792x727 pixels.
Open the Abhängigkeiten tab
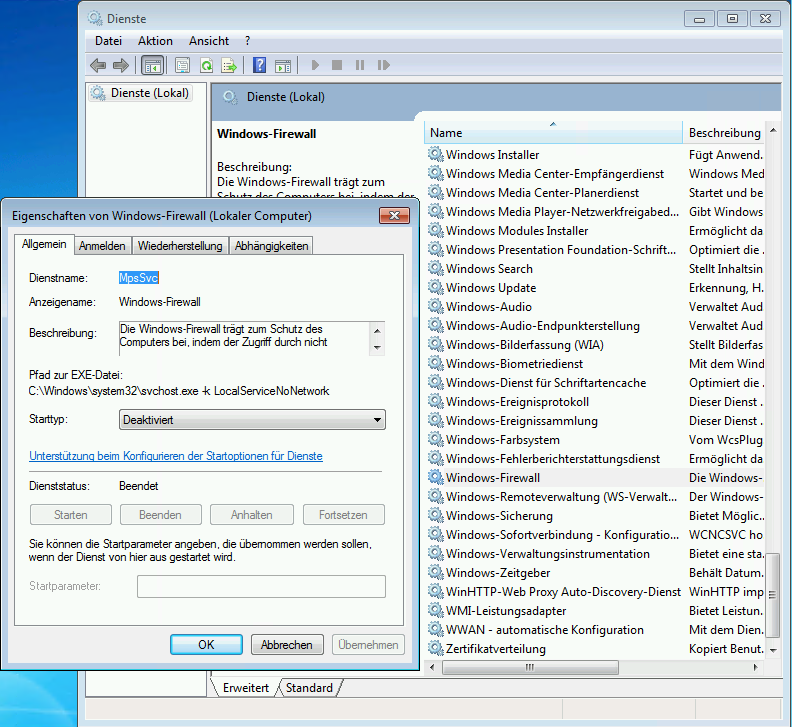tap(272, 246)
